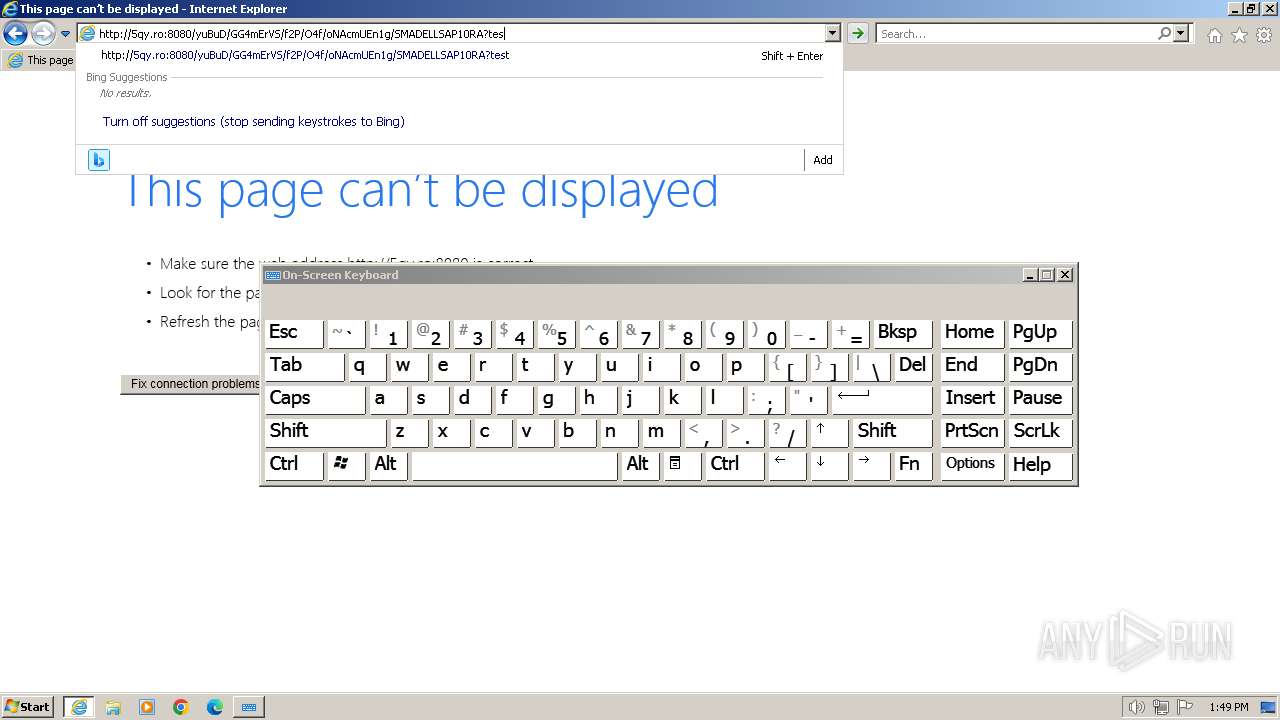Click the Windows logo key

346,465
